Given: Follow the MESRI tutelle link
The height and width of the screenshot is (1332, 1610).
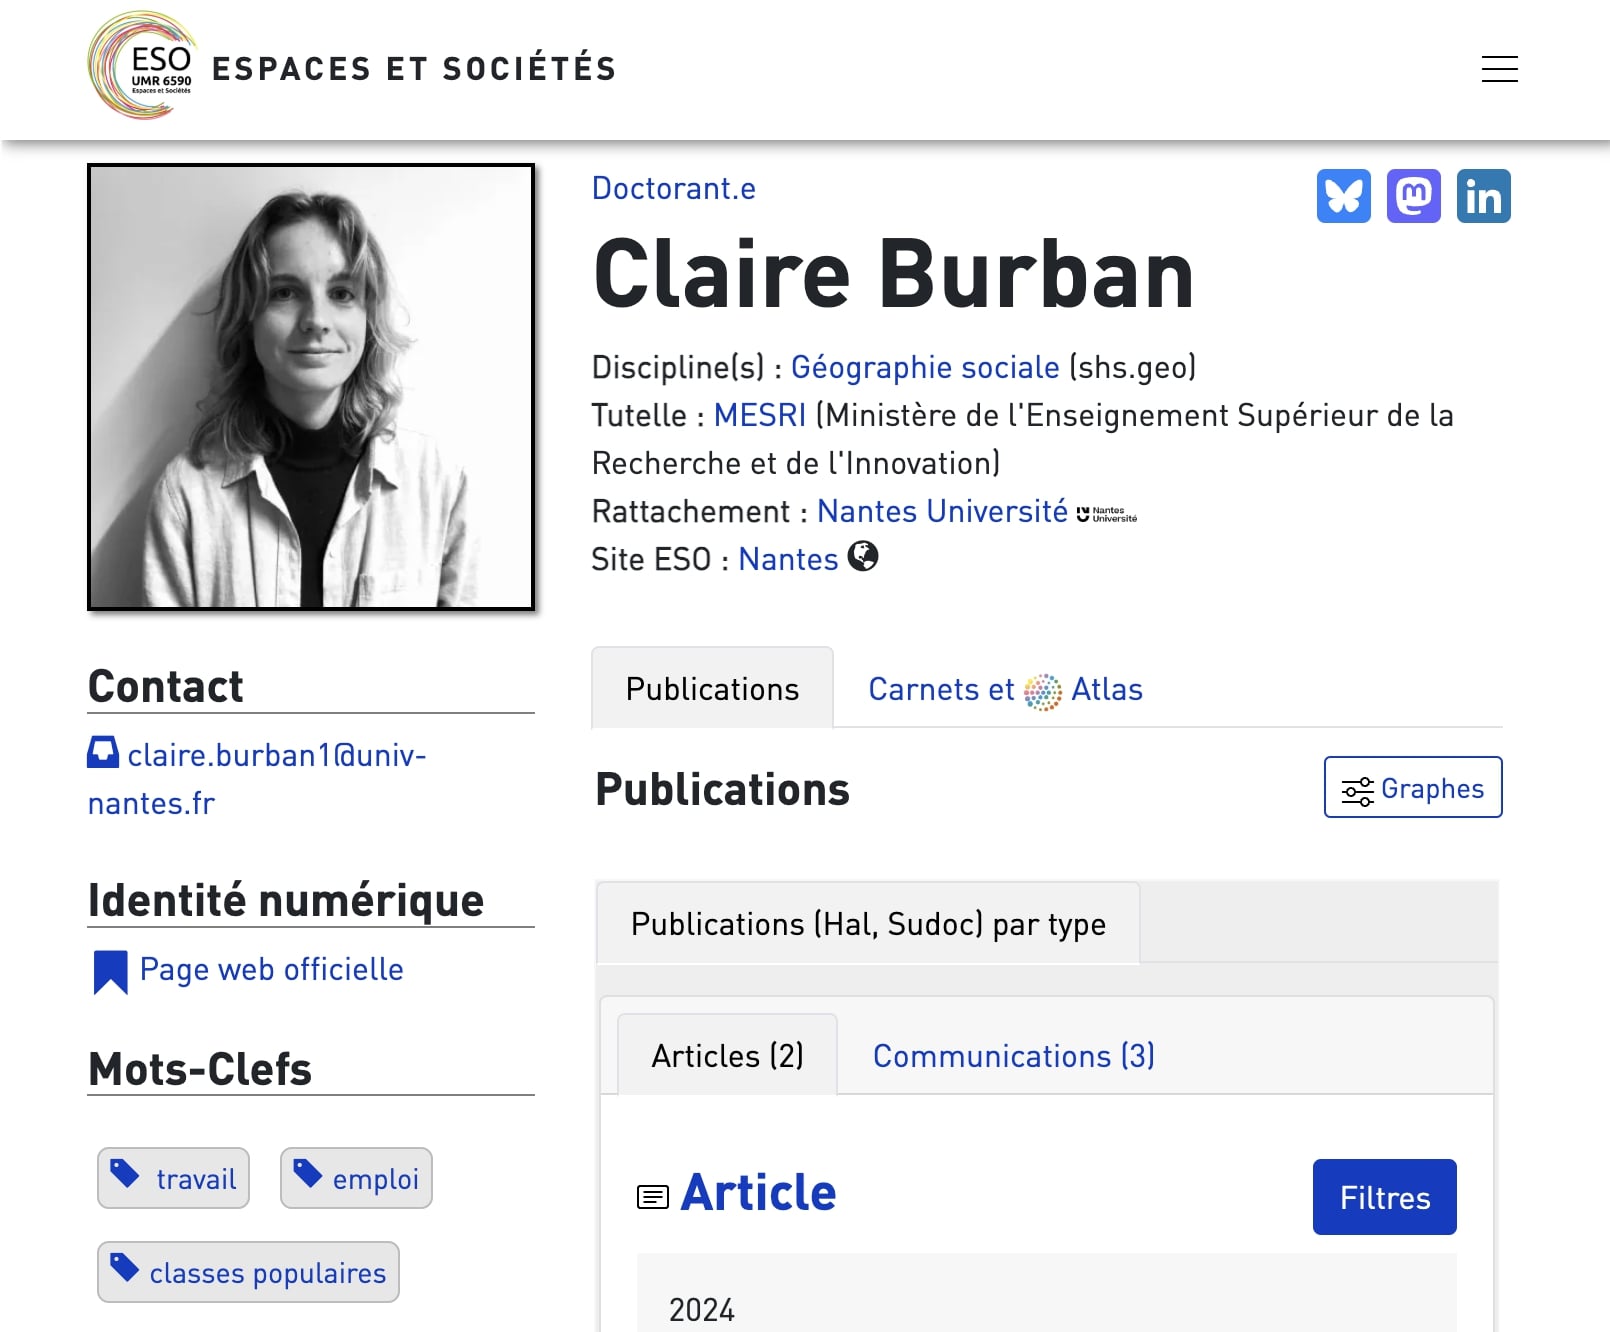Looking at the screenshot, I should pos(760,414).
